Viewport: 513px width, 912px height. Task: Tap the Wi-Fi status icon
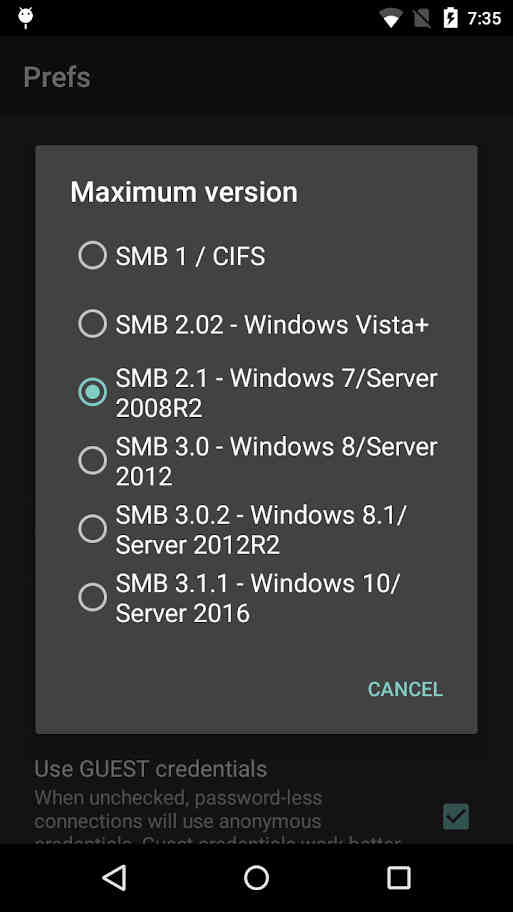[391, 19]
